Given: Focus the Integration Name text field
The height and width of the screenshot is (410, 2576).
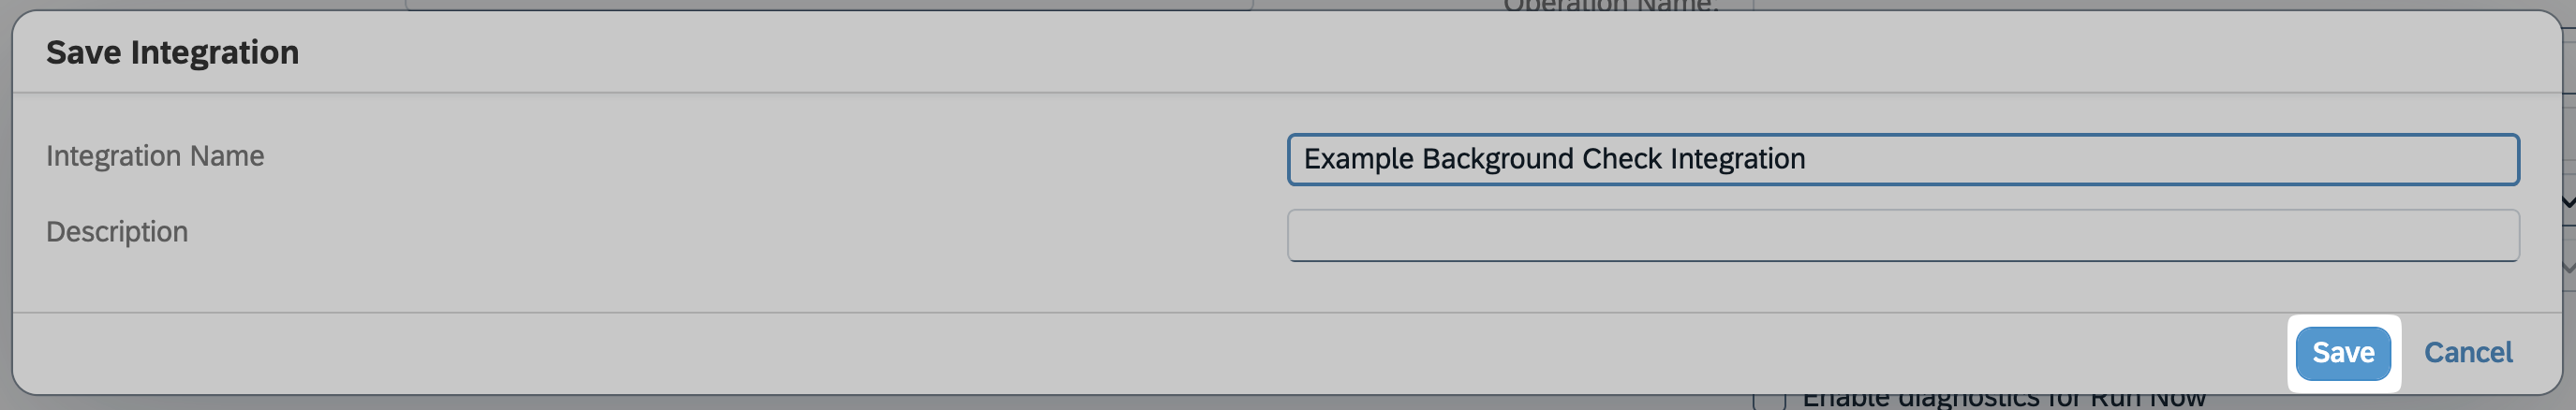Looking at the screenshot, I should [x=1902, y=159].
